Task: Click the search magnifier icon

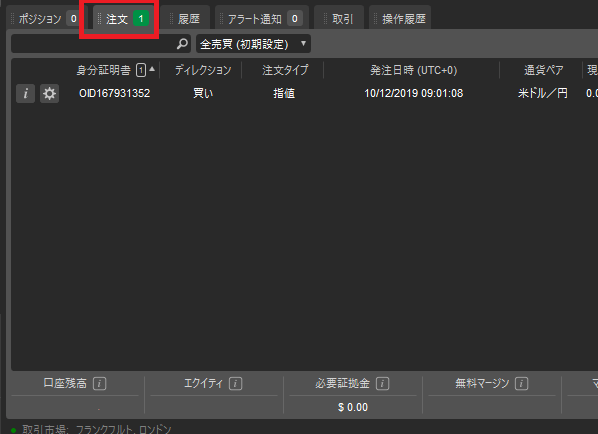Action: [x=182, y=44]
